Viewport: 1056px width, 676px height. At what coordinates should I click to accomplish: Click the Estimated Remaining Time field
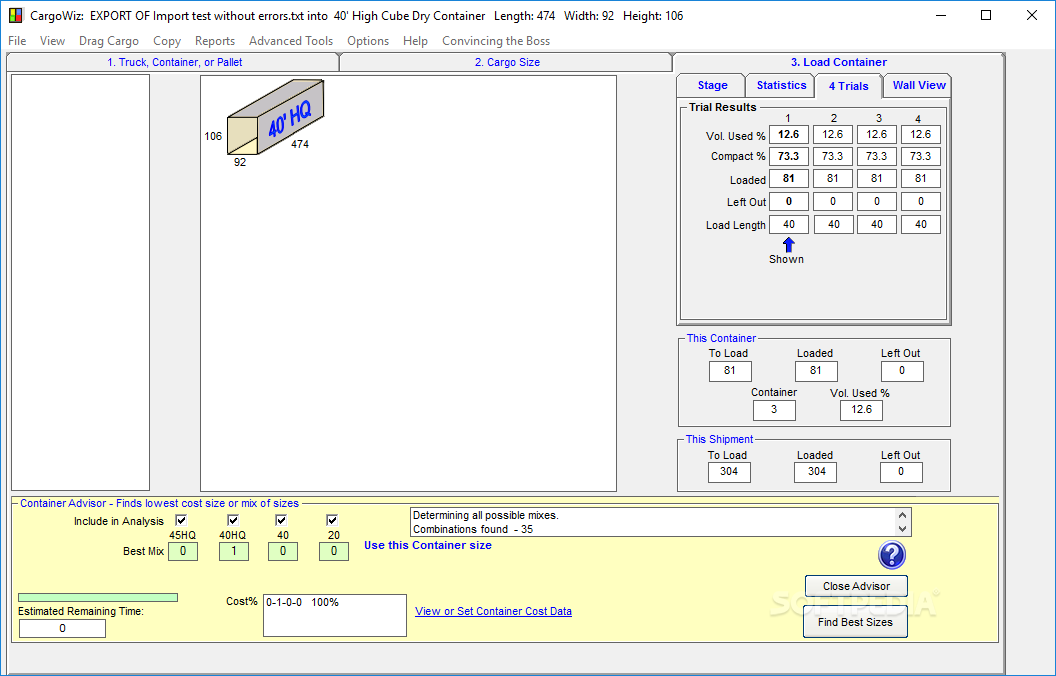coord(63,628)
